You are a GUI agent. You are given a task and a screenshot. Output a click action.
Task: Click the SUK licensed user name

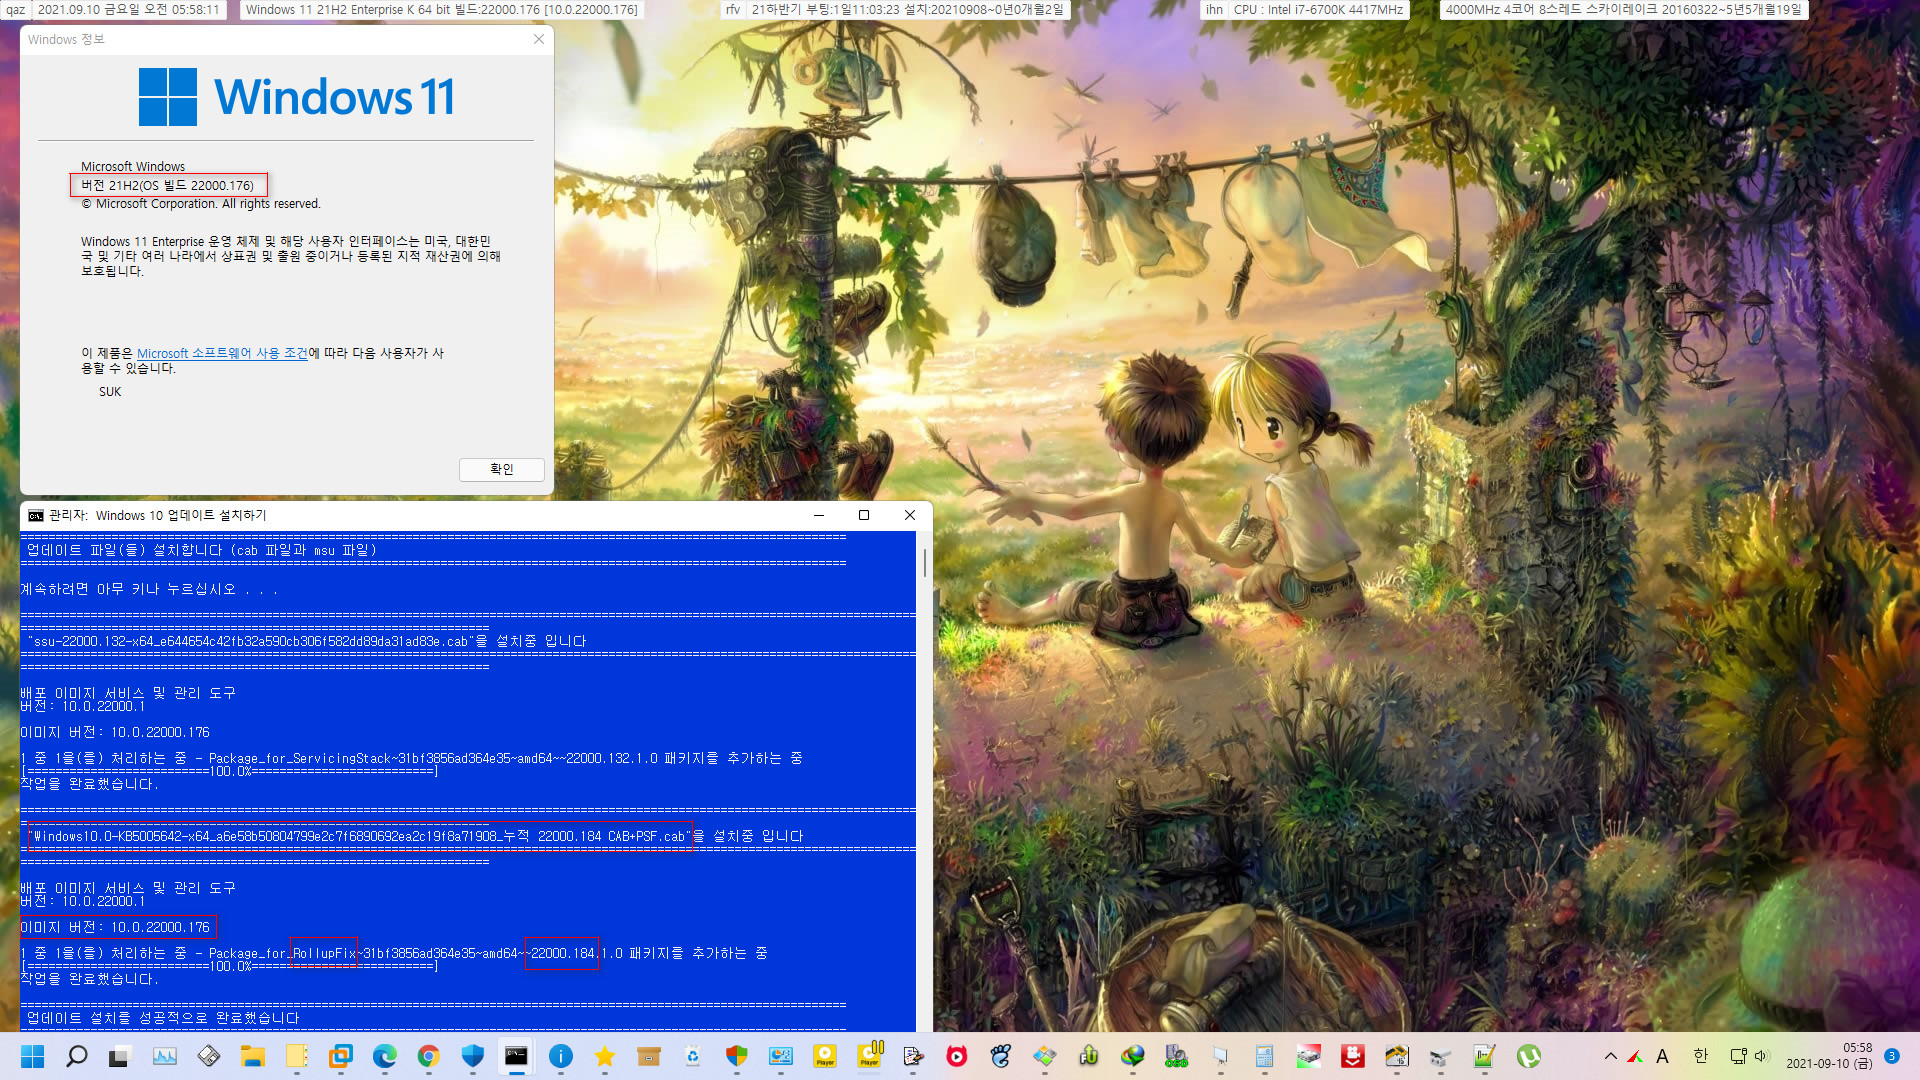click(x=110, y=392)
